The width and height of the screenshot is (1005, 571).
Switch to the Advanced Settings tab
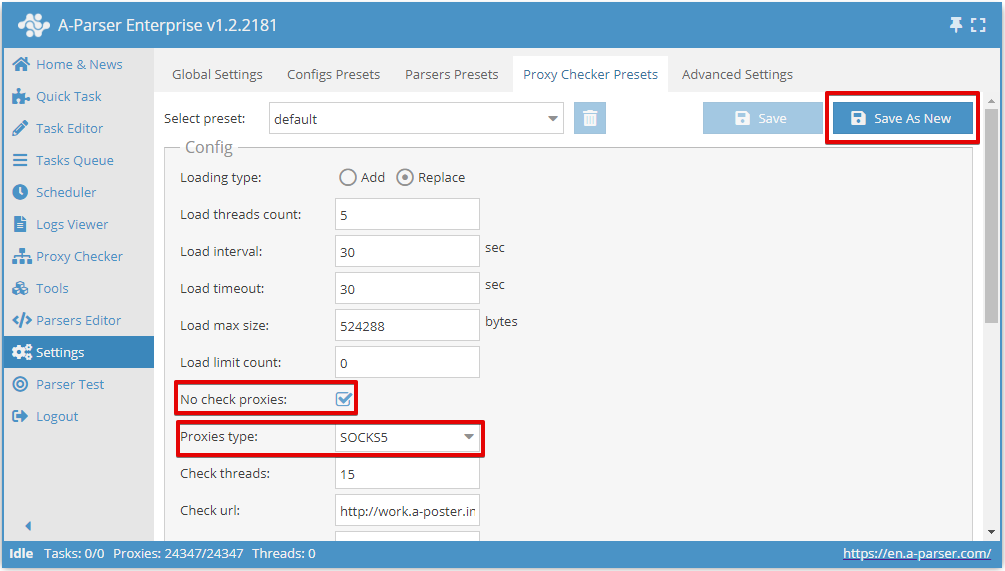[x=737, y=74]
